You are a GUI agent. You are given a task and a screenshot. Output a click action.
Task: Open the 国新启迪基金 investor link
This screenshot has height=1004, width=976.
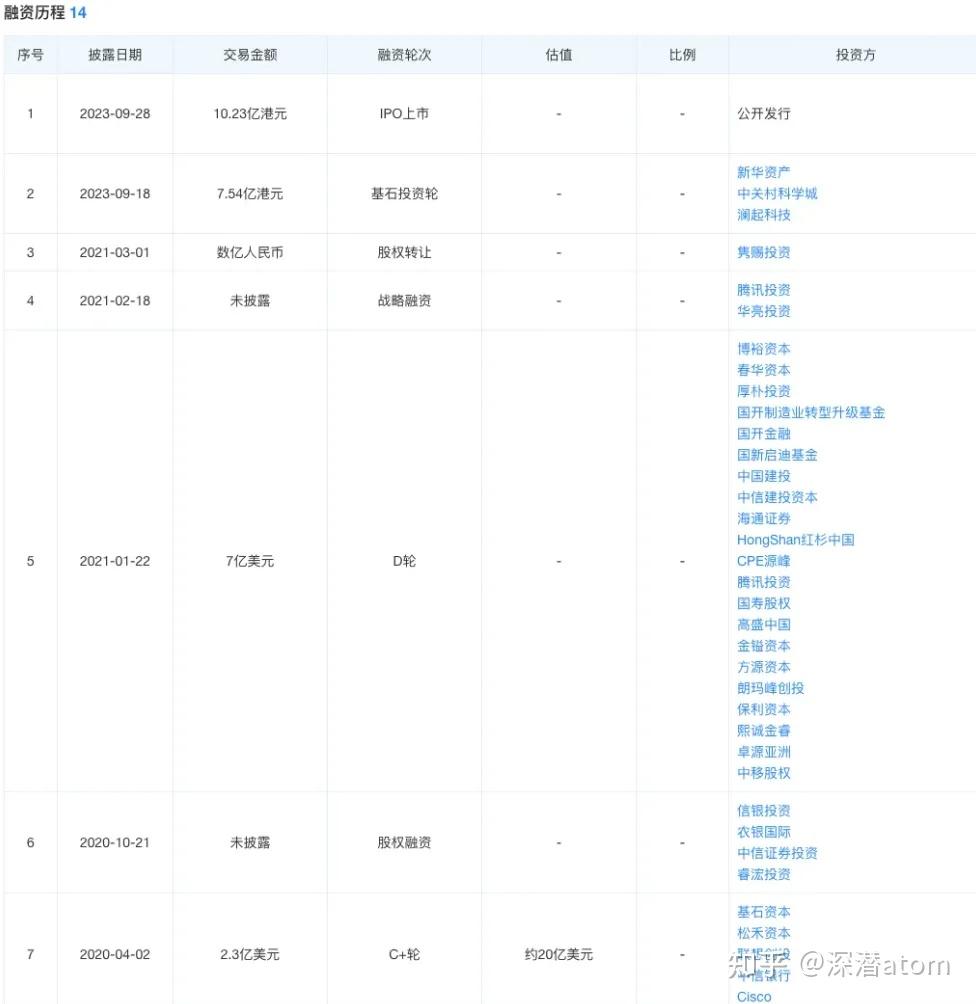pyautogui.click(x=777, y=455)
